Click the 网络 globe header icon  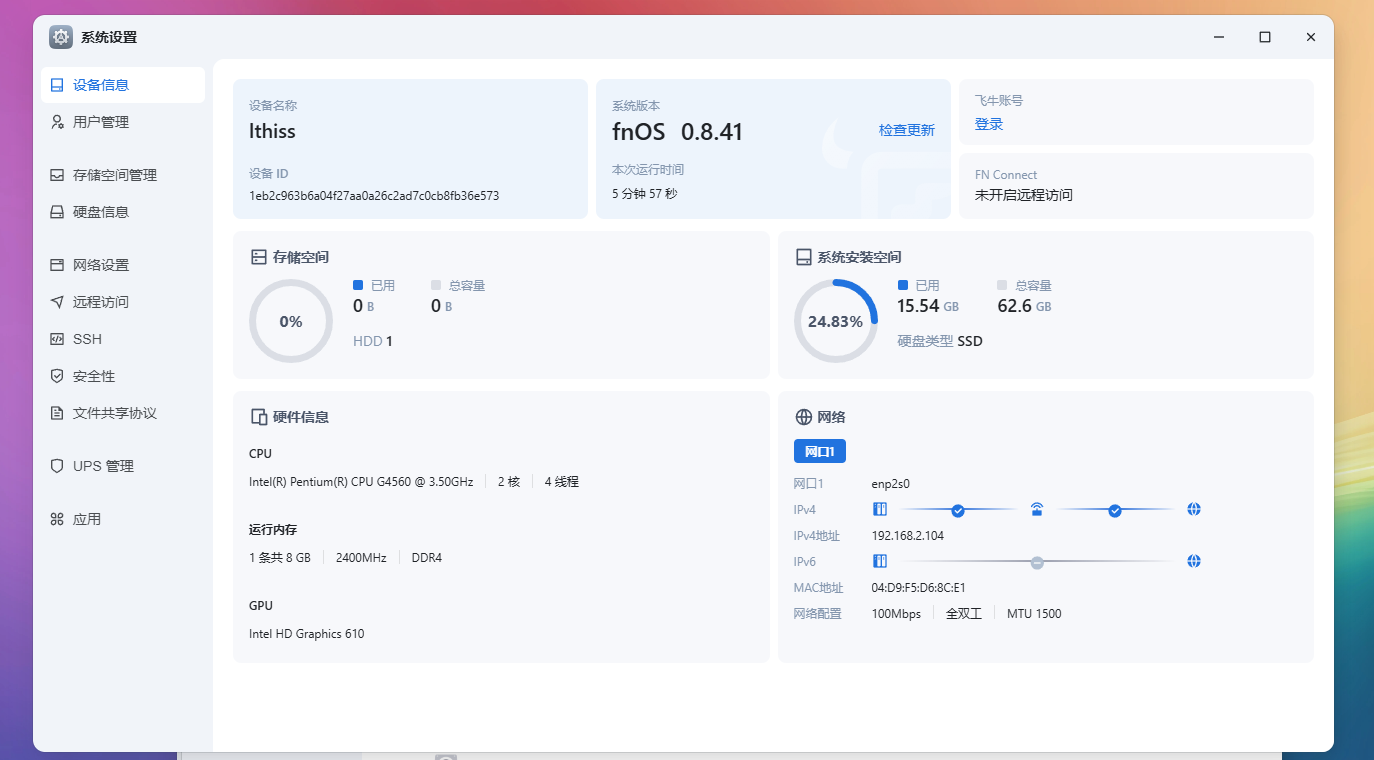coord(804,417)
